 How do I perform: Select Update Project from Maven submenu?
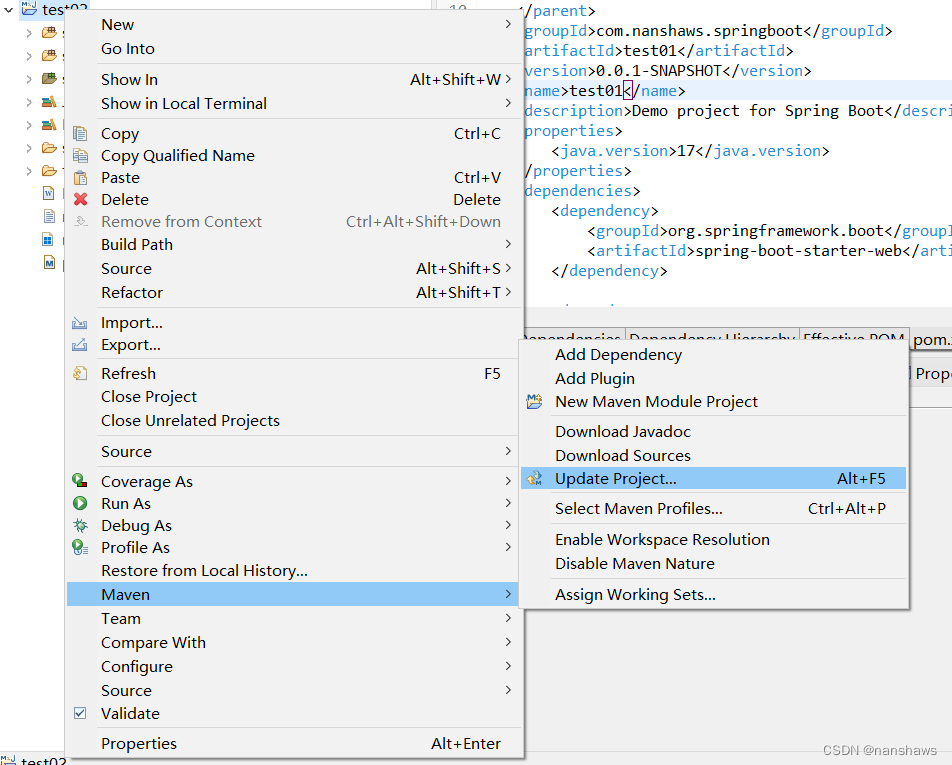614,477
